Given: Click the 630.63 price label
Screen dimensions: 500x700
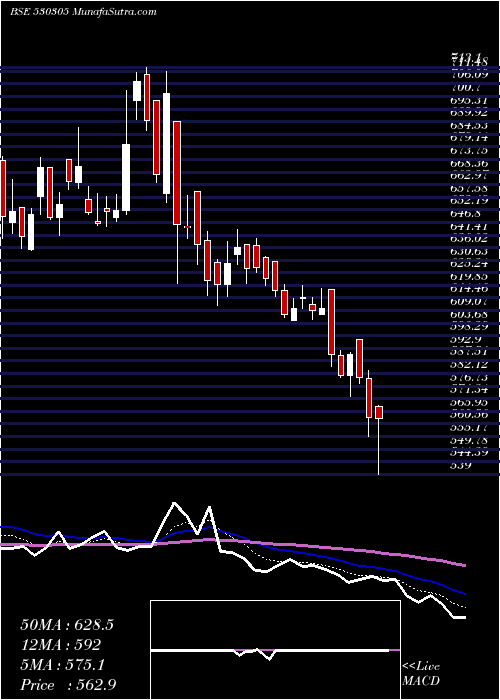Looking at the screenshot, I should (469, 252).
